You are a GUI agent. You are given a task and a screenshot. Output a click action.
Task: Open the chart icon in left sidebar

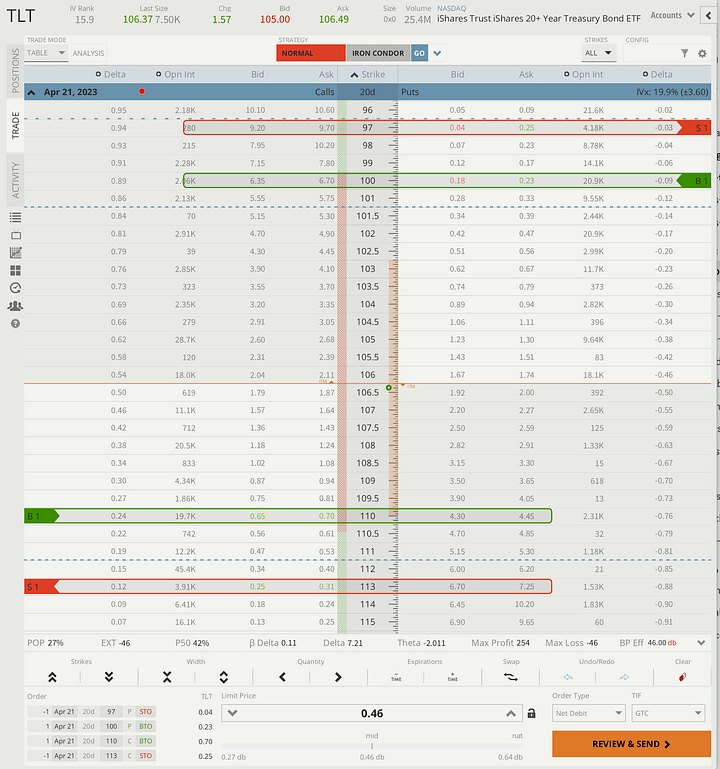point(15,253)
